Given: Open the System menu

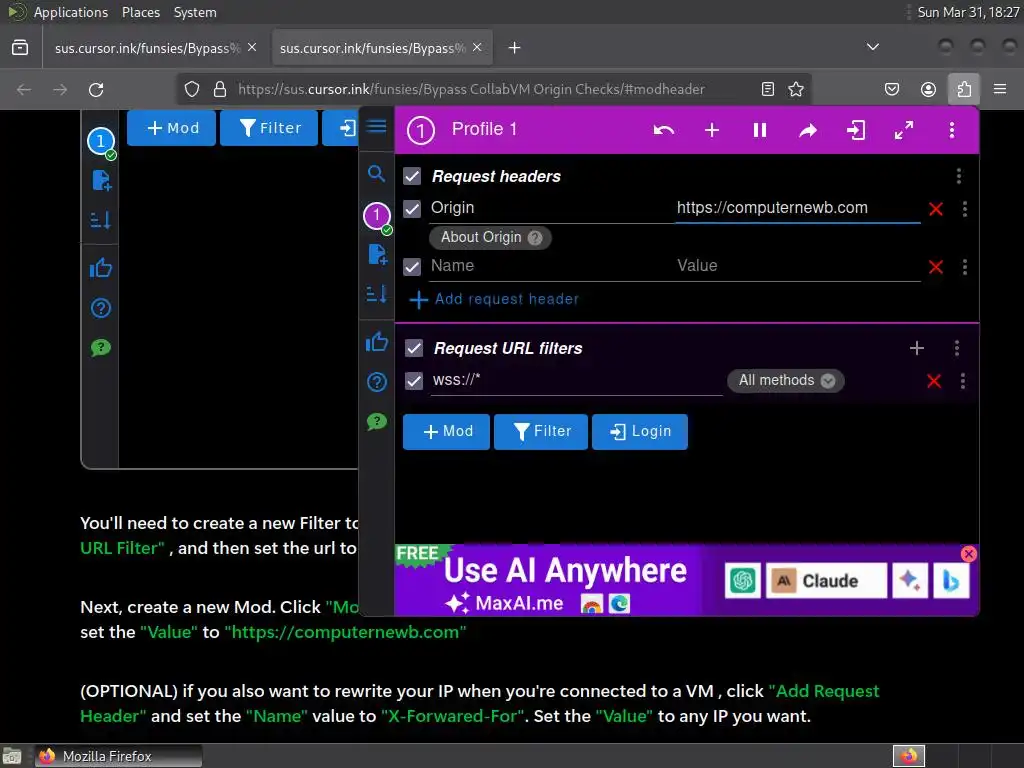Looking at the screenshot, I should coord(195,12).
